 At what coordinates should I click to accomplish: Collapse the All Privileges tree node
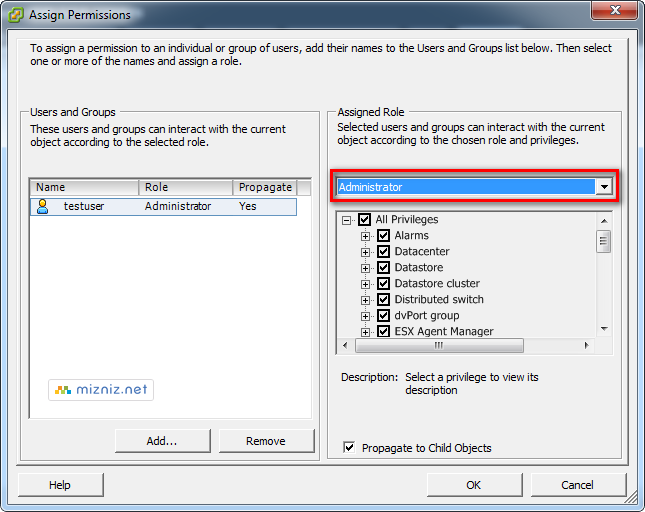coord(346,220)
